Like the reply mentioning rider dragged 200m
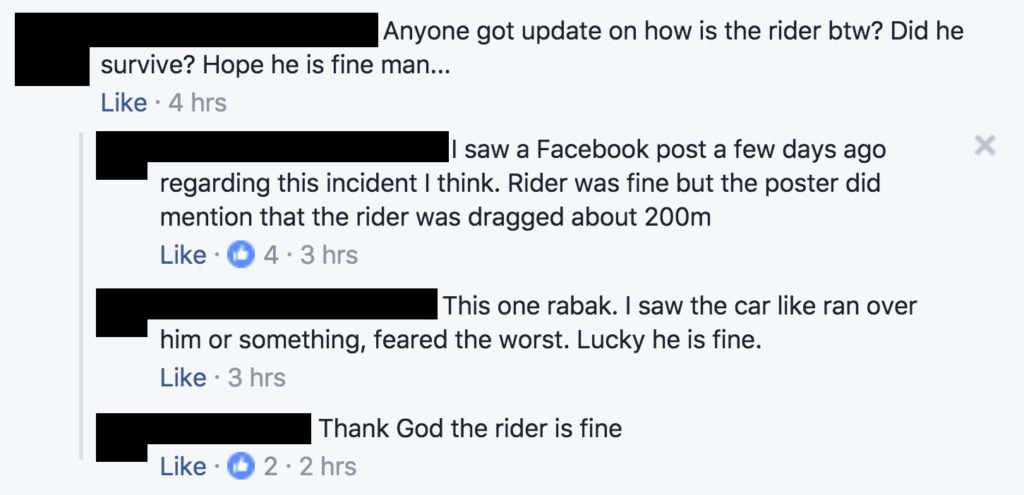 182,255
